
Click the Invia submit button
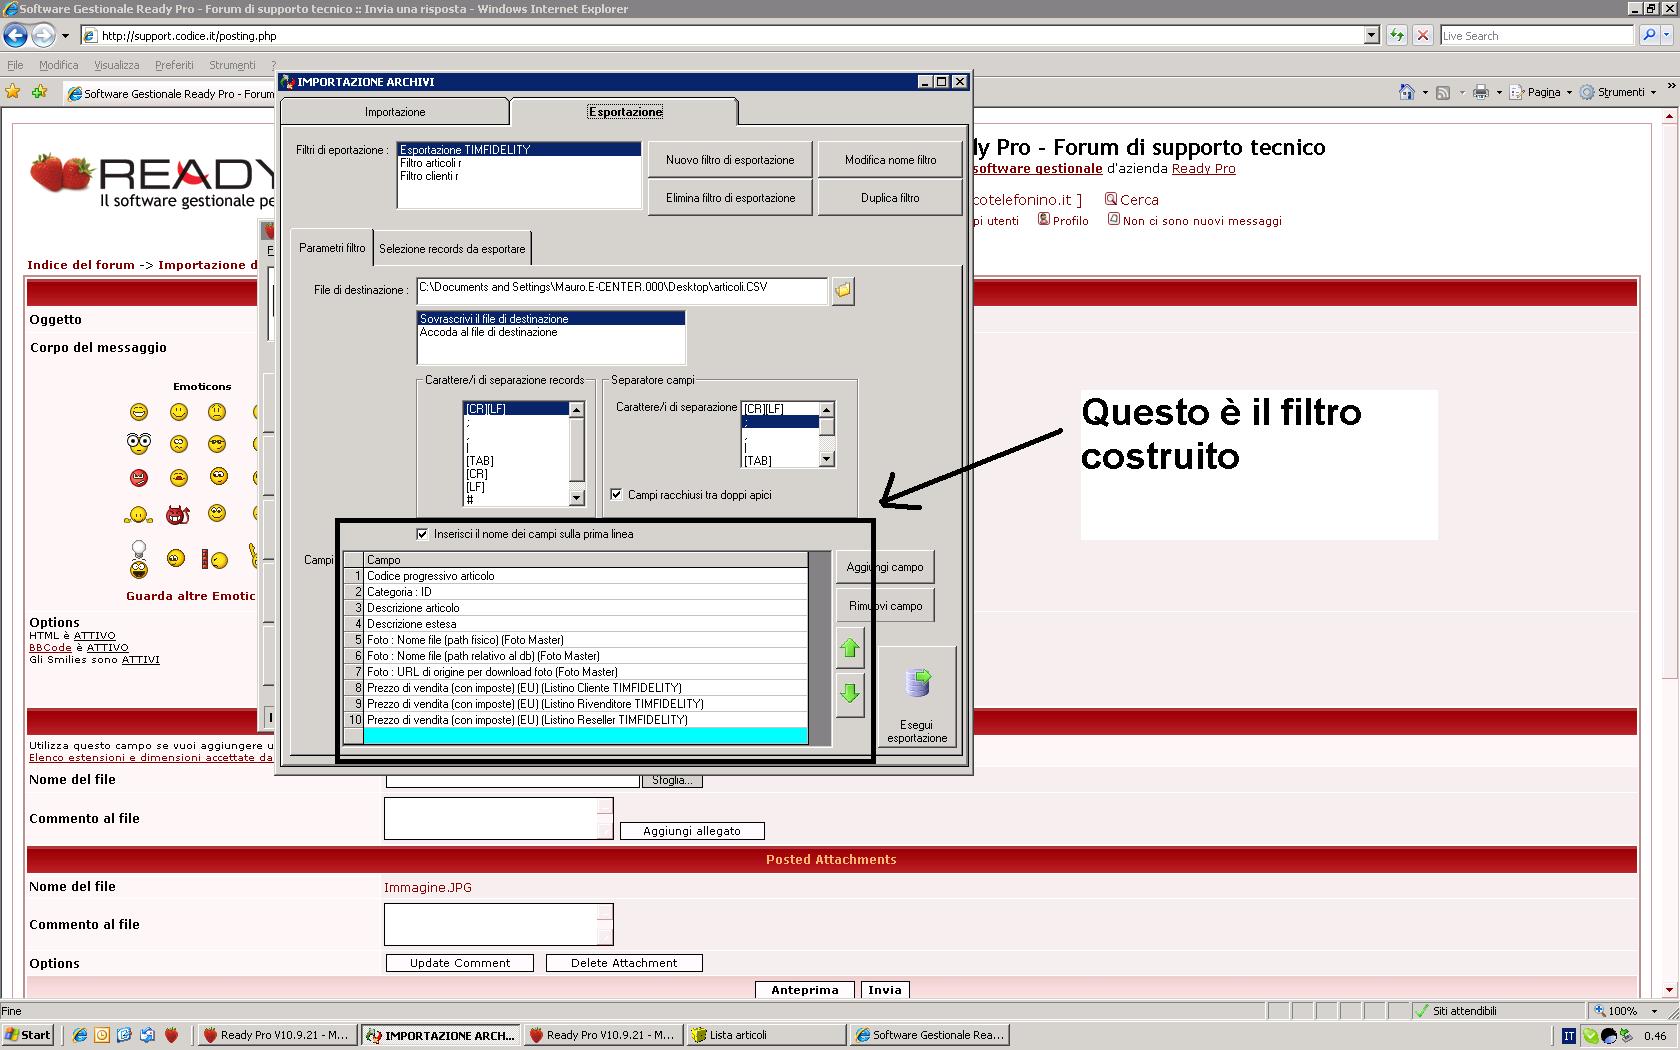point(884,990)
